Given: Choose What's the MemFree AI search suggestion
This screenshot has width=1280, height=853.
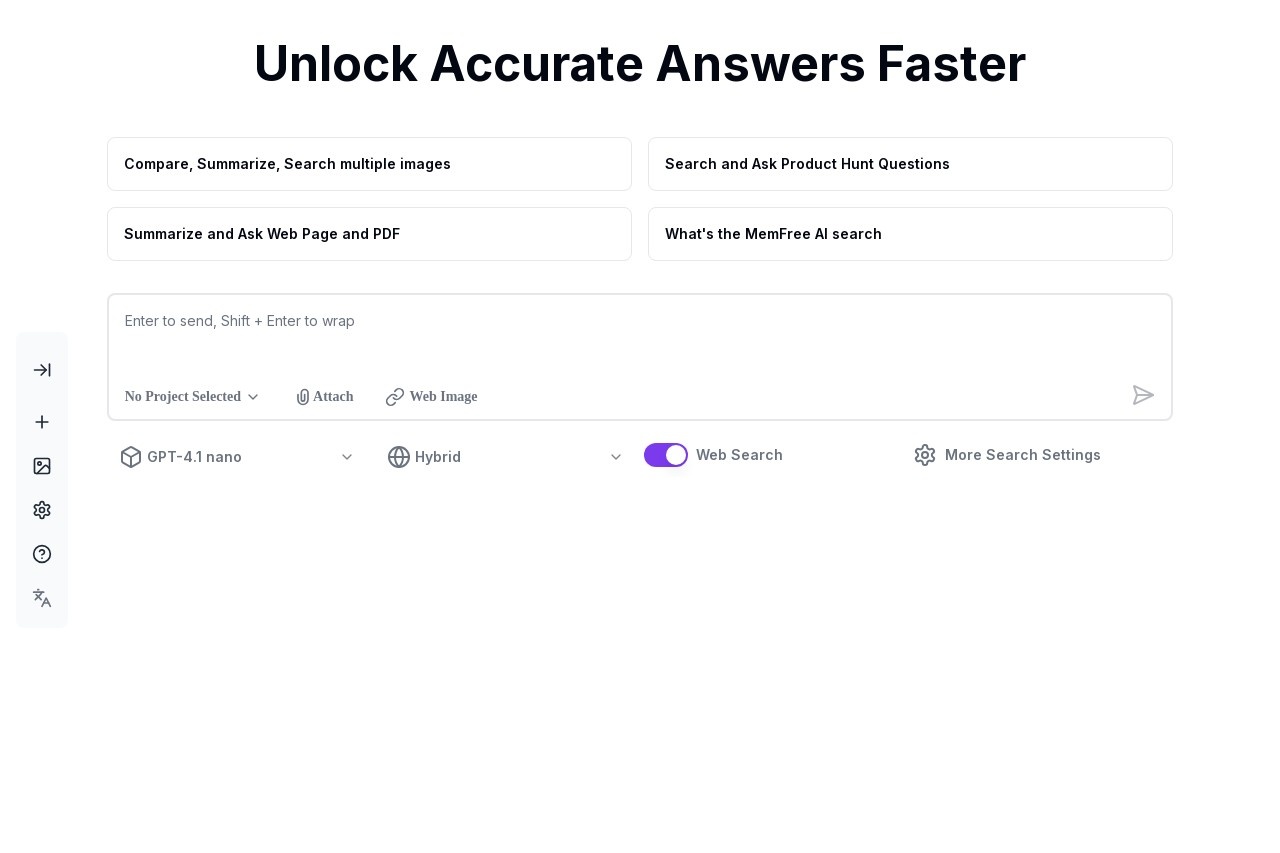Looking at the screenshot, I should 910,234.
